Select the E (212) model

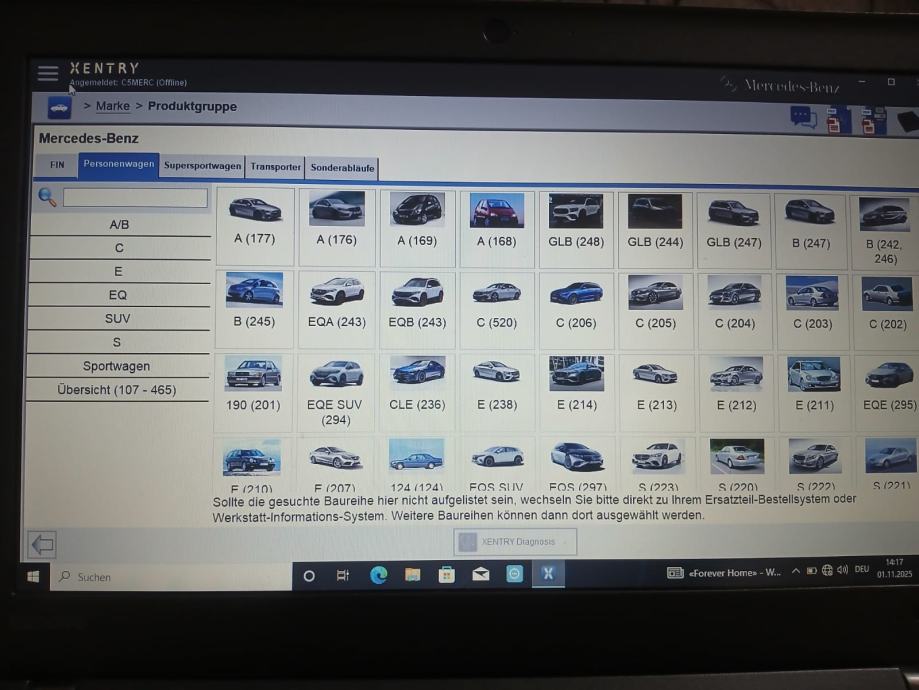736,393
